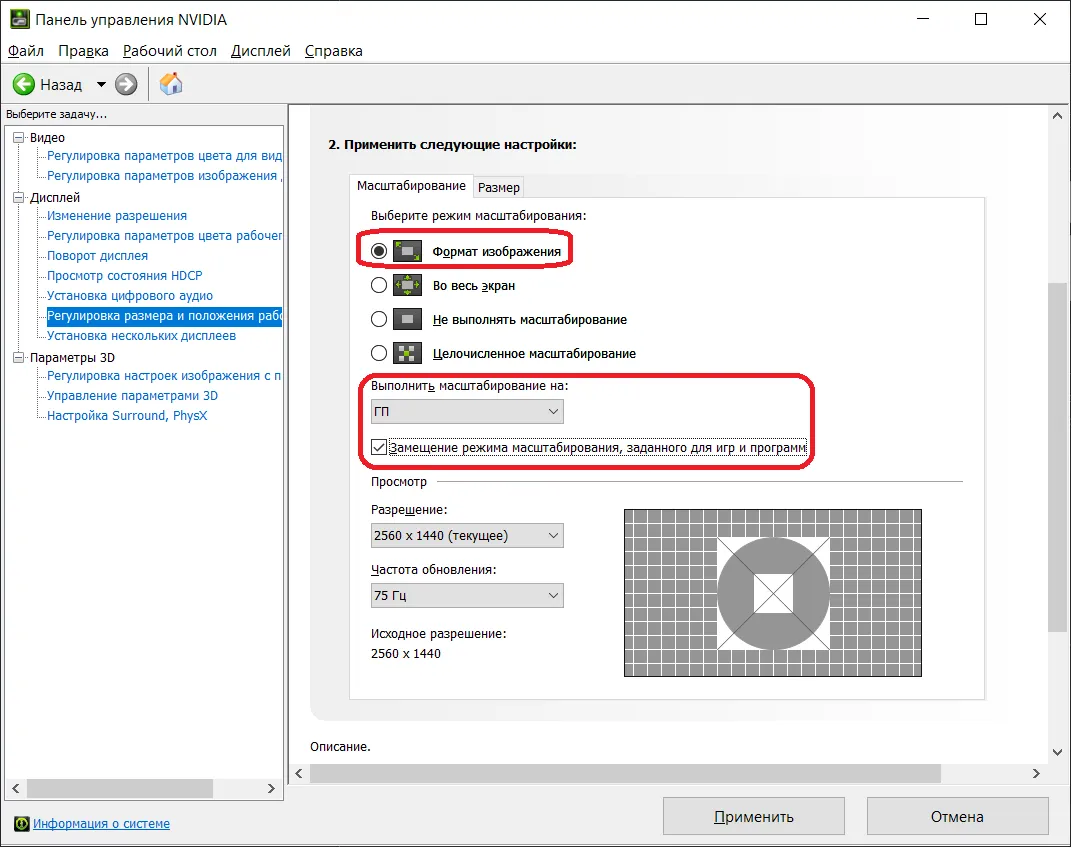
Task: Open Регулировка параметров изображения task
Action: tap(164, 176)
